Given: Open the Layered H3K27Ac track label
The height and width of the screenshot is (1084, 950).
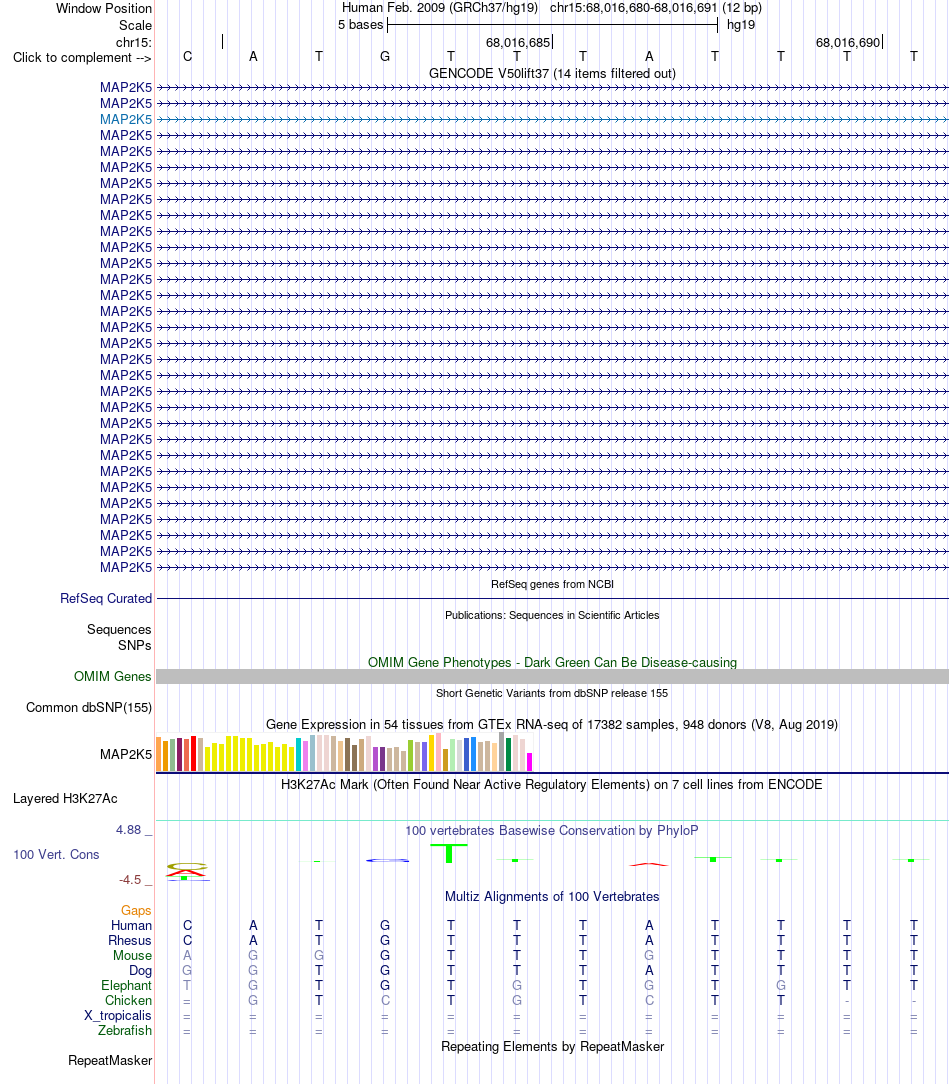Looking at the screenshot, I should [x=65, y=799].
